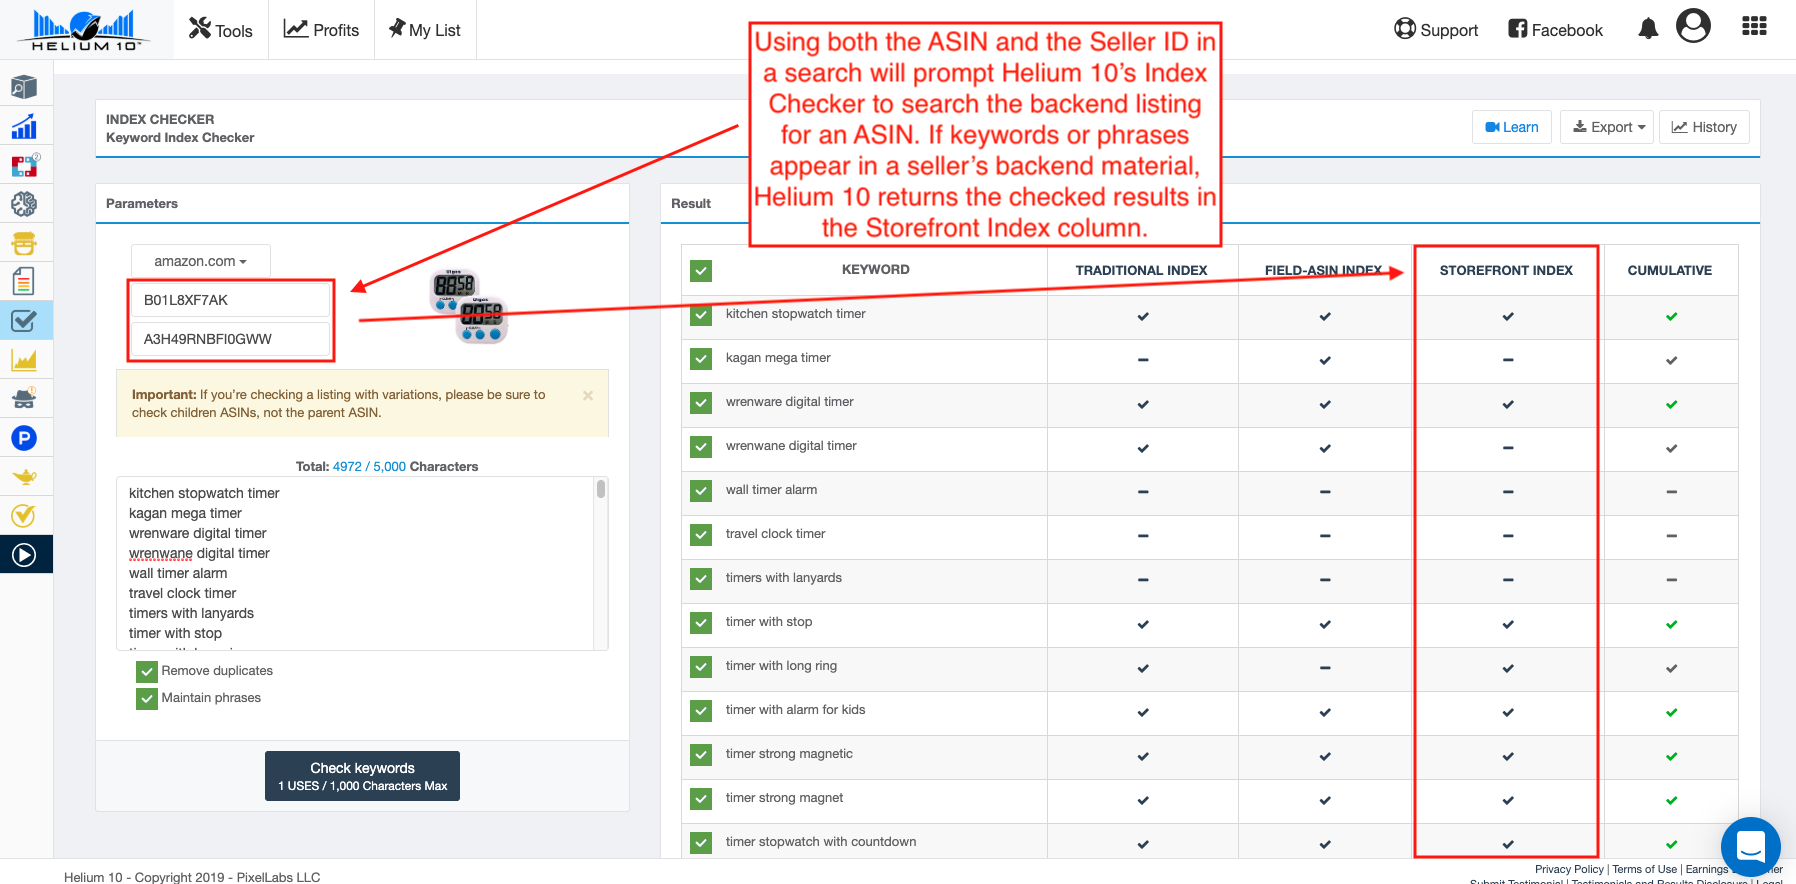The height and width of the screenshot is (884, 1796).
Task: Toggle the select-all checkbox in the Keyword header
Action: coord(701,271)
